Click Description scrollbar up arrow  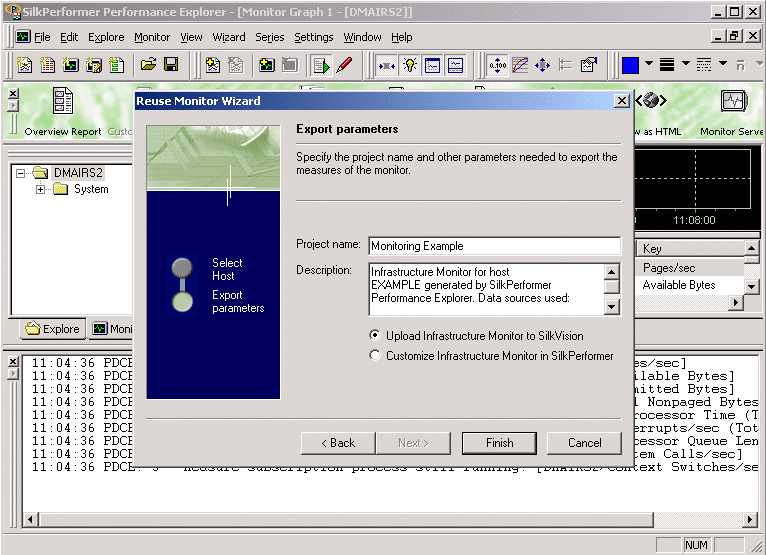(612, 272)
